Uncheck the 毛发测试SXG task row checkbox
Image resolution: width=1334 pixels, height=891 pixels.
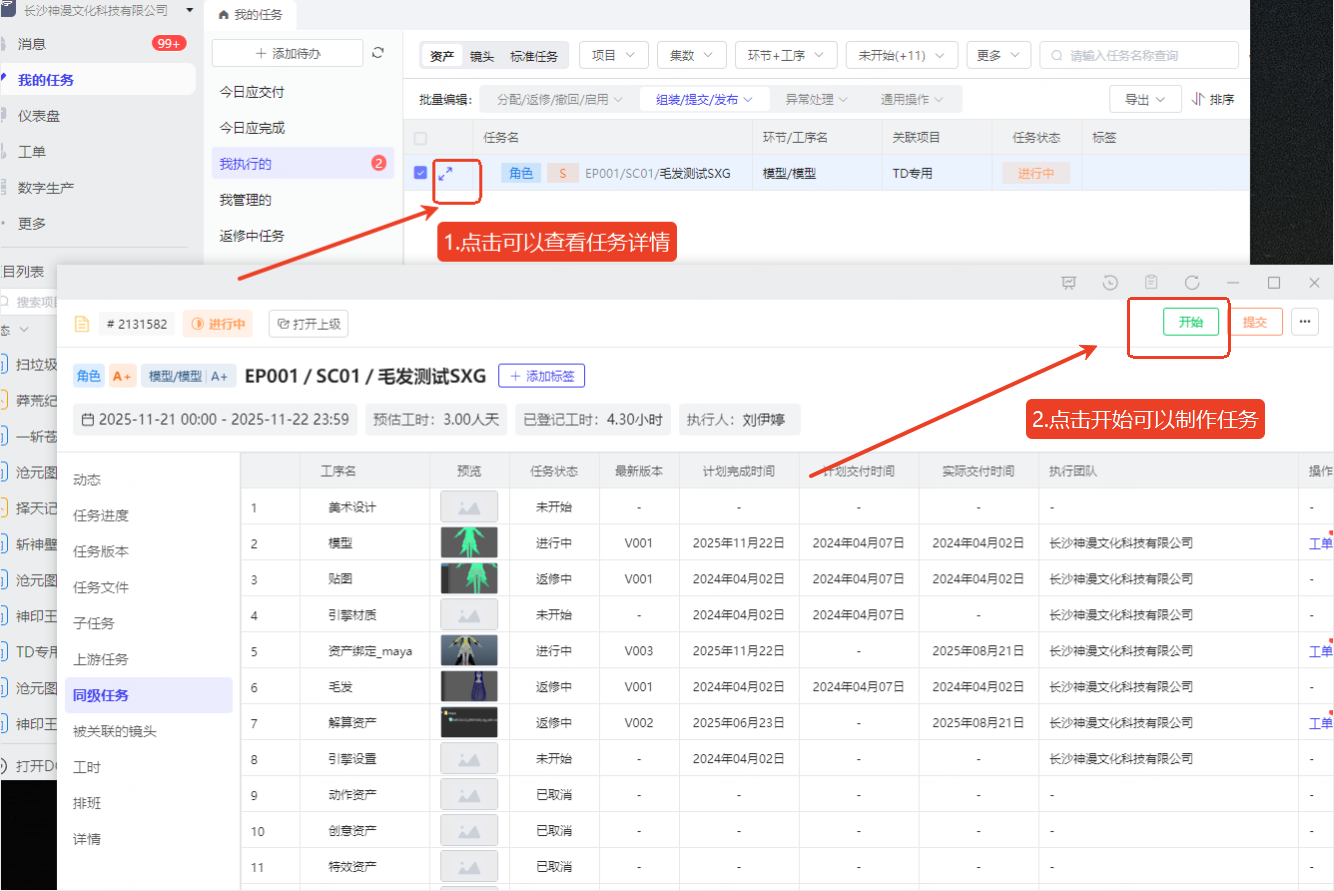click(420, 173)
